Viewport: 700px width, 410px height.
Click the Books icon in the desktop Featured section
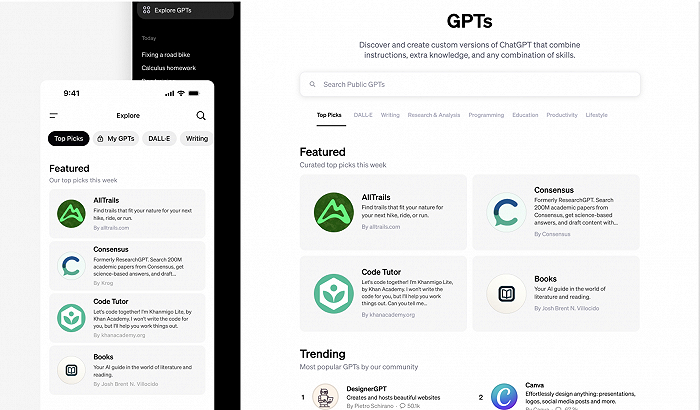pyautogui.click(x=506, y=293)
